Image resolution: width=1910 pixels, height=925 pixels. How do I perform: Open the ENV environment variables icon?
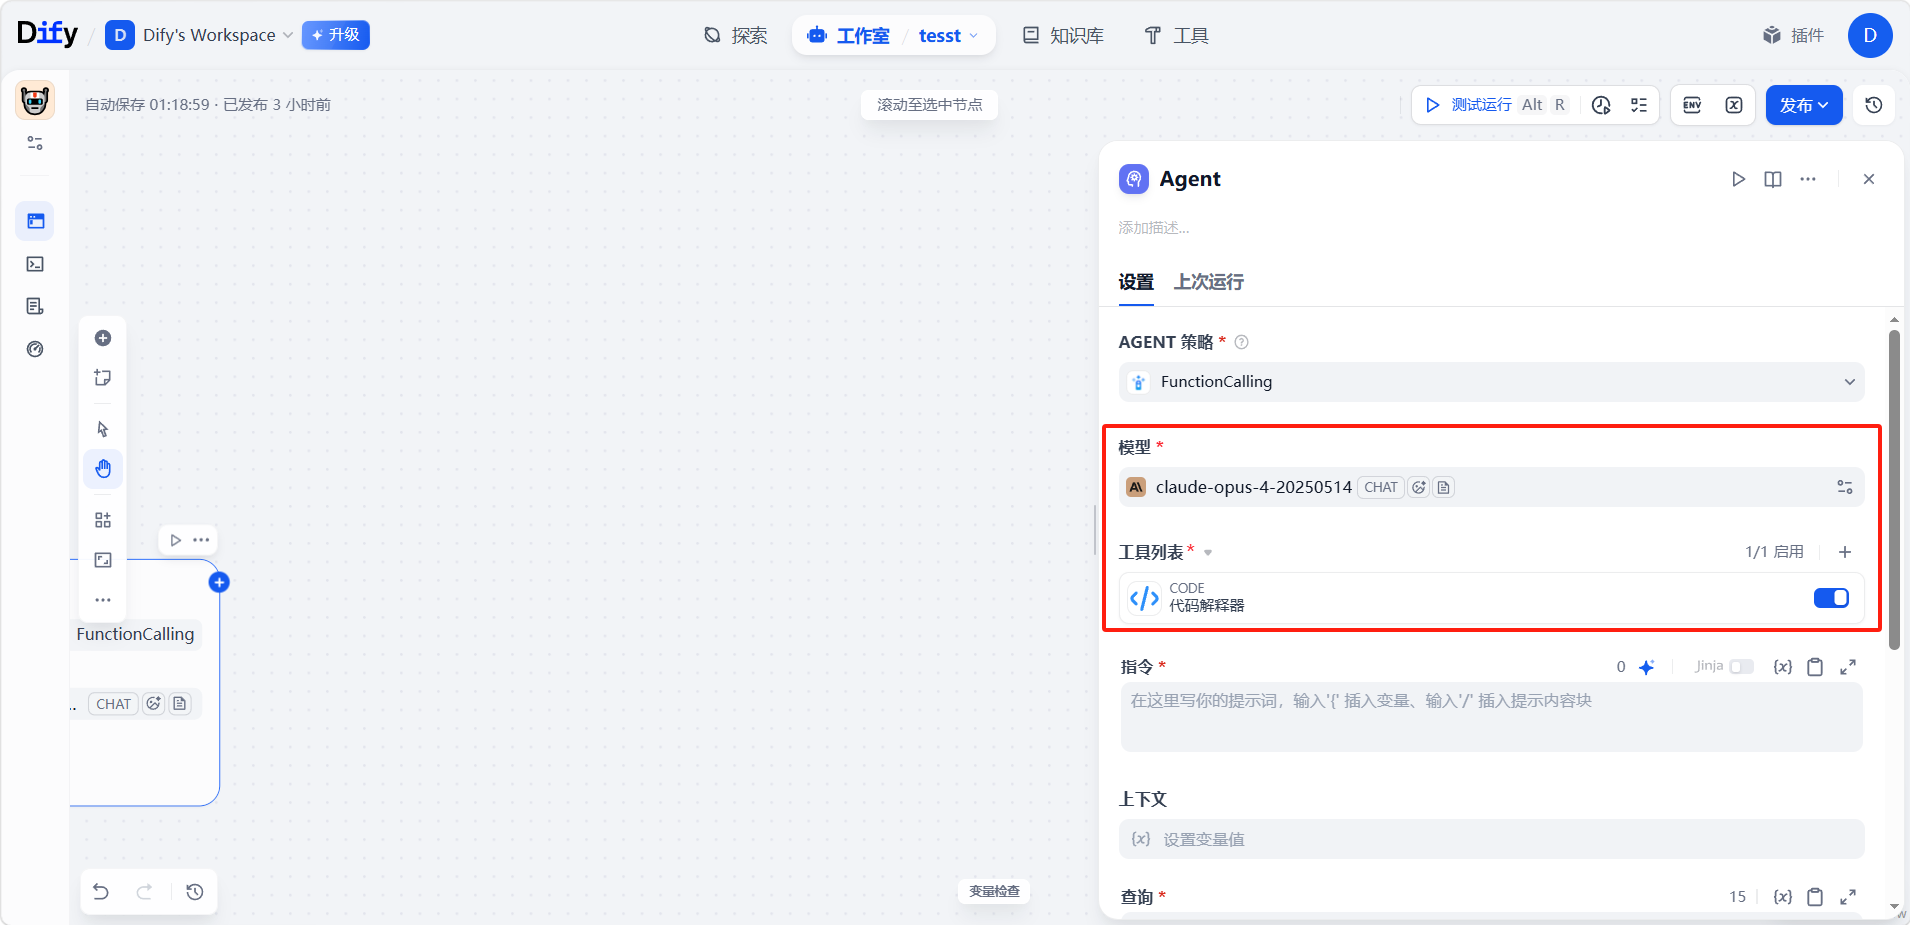point(1692,105)
